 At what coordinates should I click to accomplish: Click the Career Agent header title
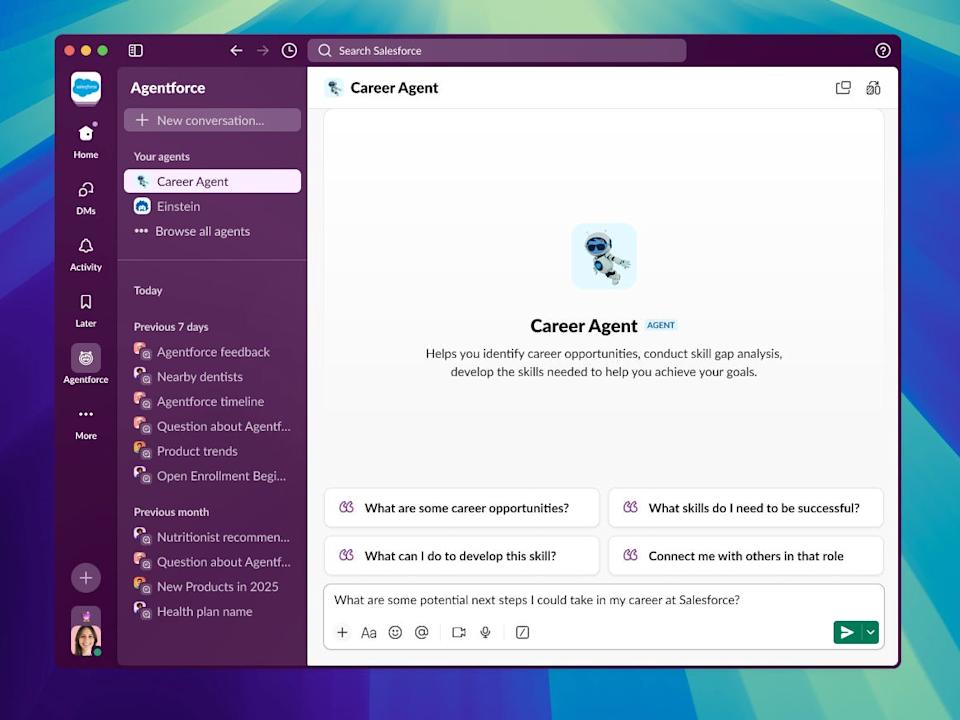(x=394, y=88)
